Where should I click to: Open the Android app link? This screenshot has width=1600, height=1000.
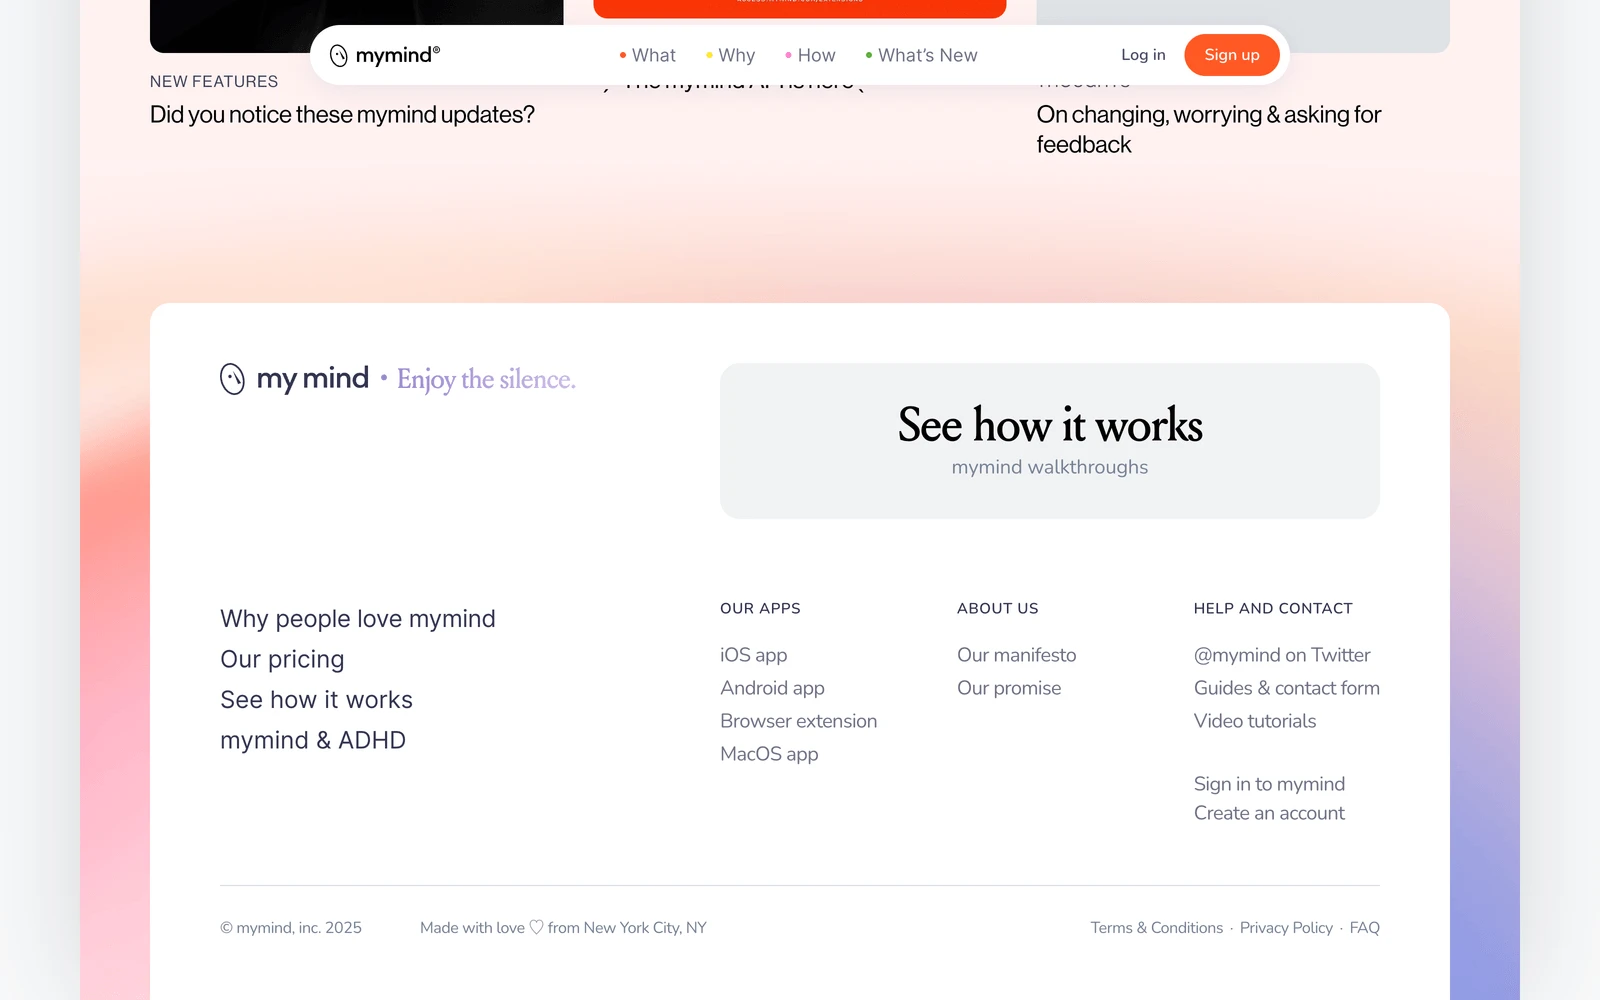[x=772, y=688]
